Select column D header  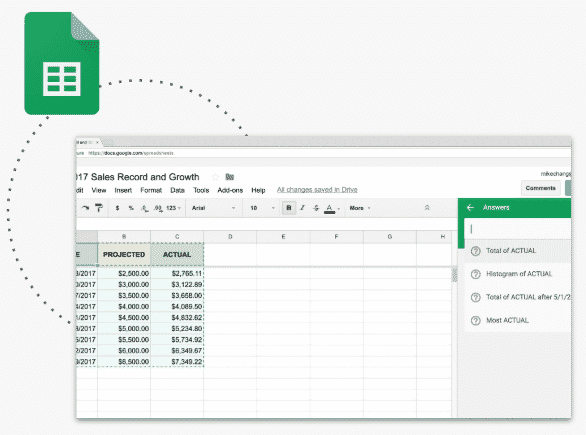[x=230, y=237]
